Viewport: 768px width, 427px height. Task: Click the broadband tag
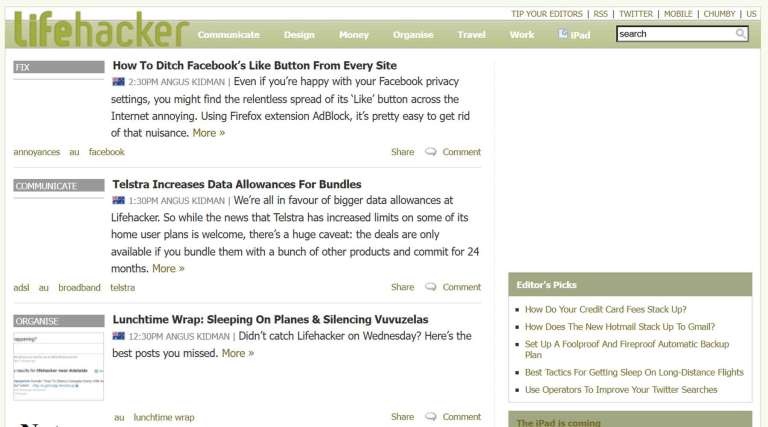pyautogui.click(x=79, y=287)
